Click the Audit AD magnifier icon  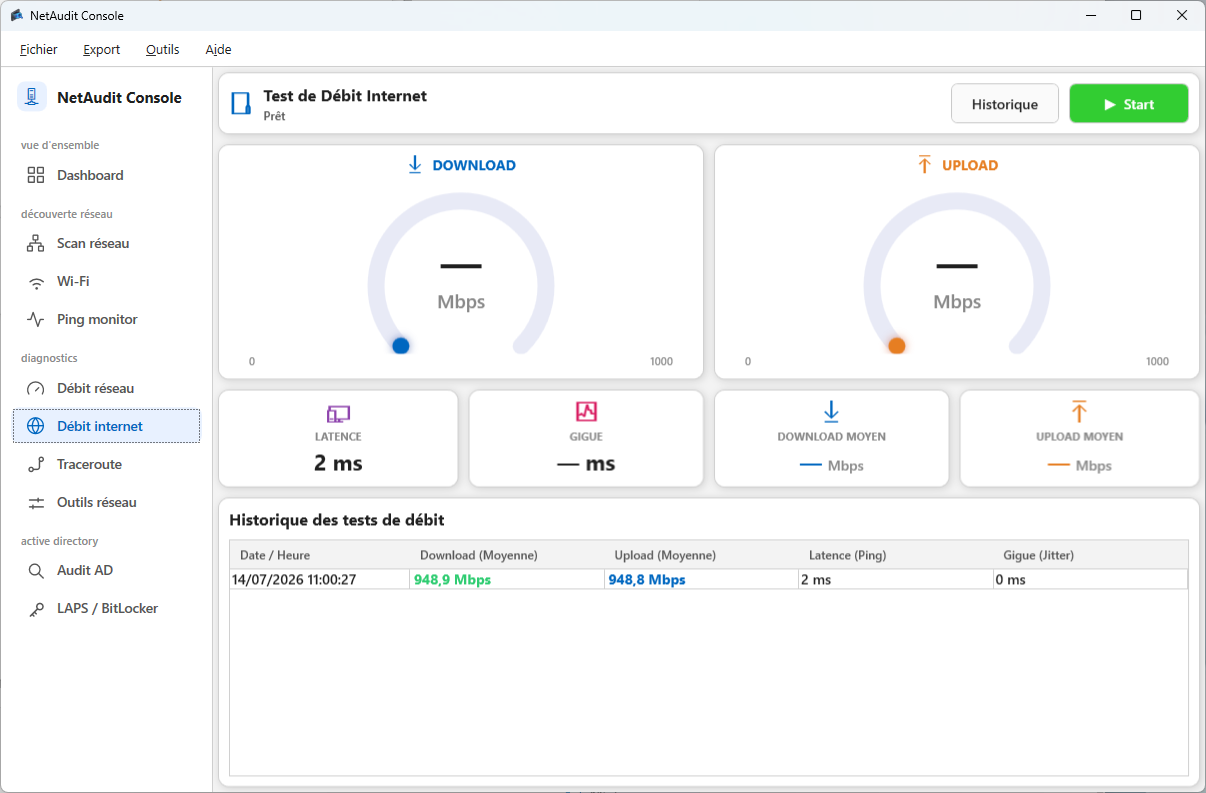click(36, 571)
